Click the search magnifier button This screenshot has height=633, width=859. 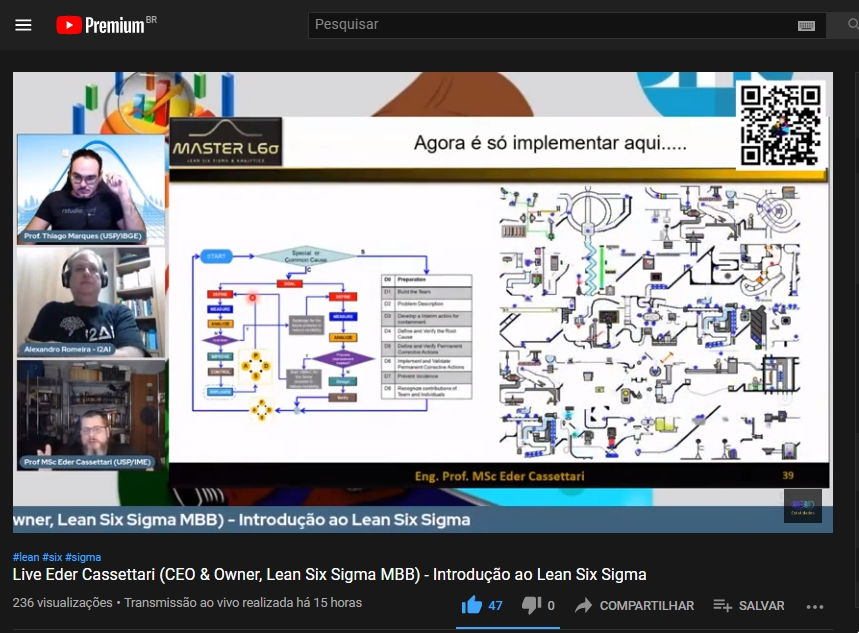pyautogui.click(x=851, y=25)
